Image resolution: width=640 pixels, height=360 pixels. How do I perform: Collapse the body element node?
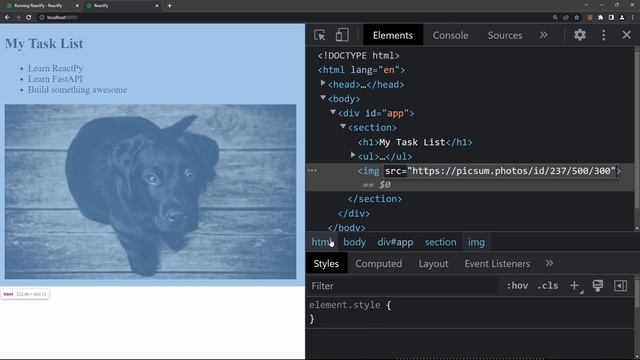323,98
